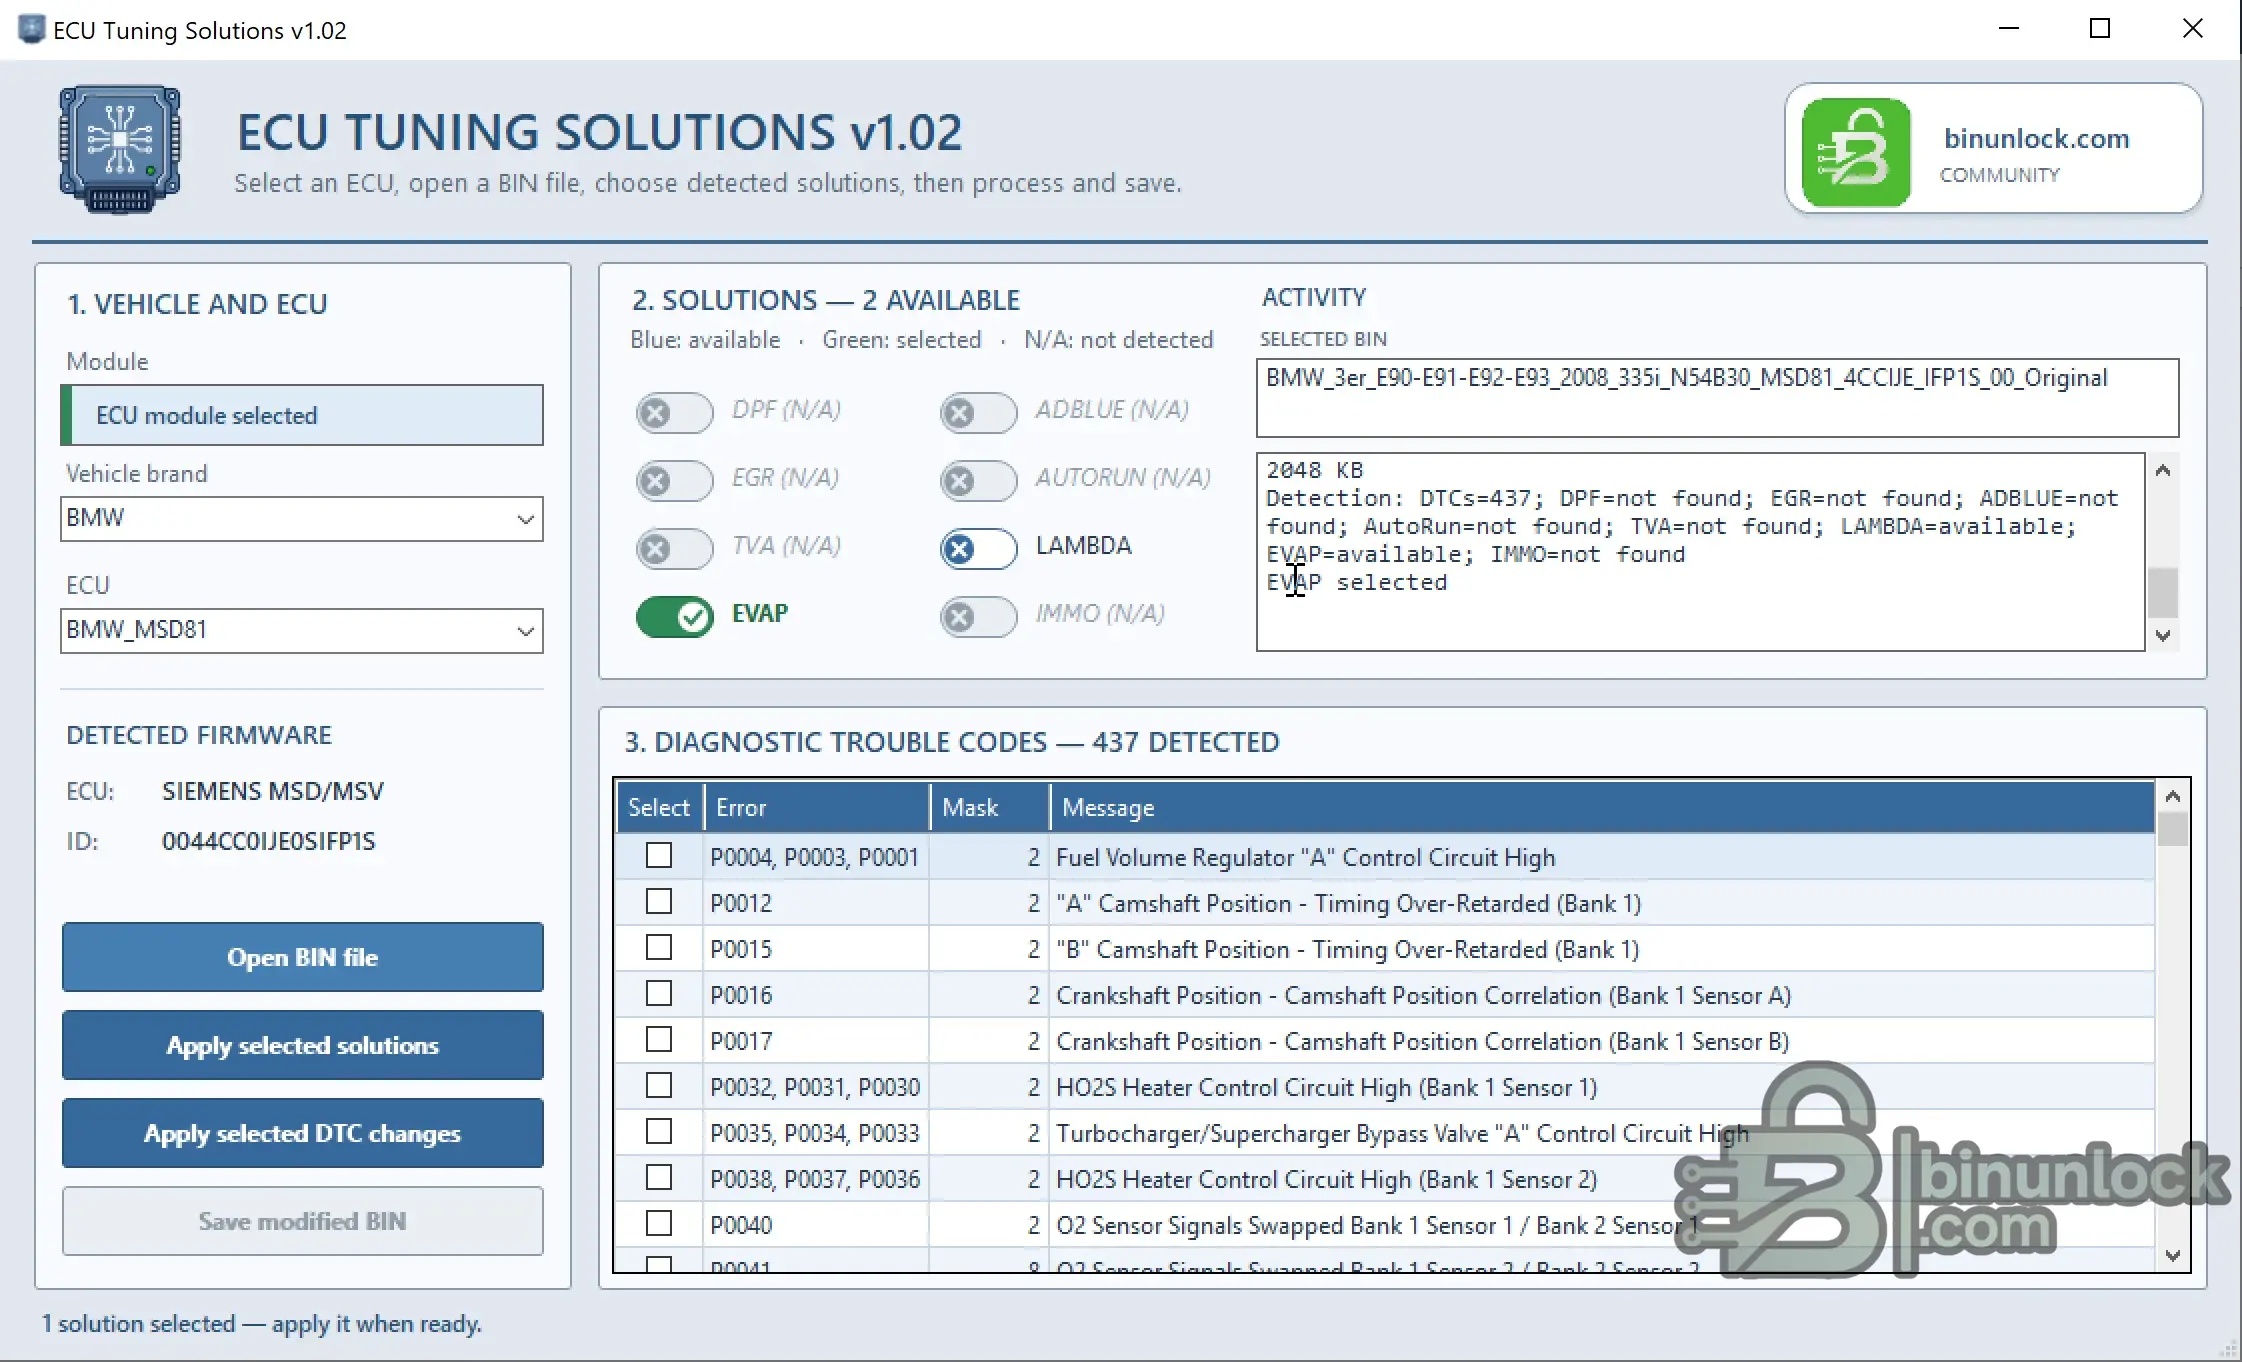This screenshot has height=1362, width=2242.
Task: Sort table by the Mask column header
Action: 990,807
